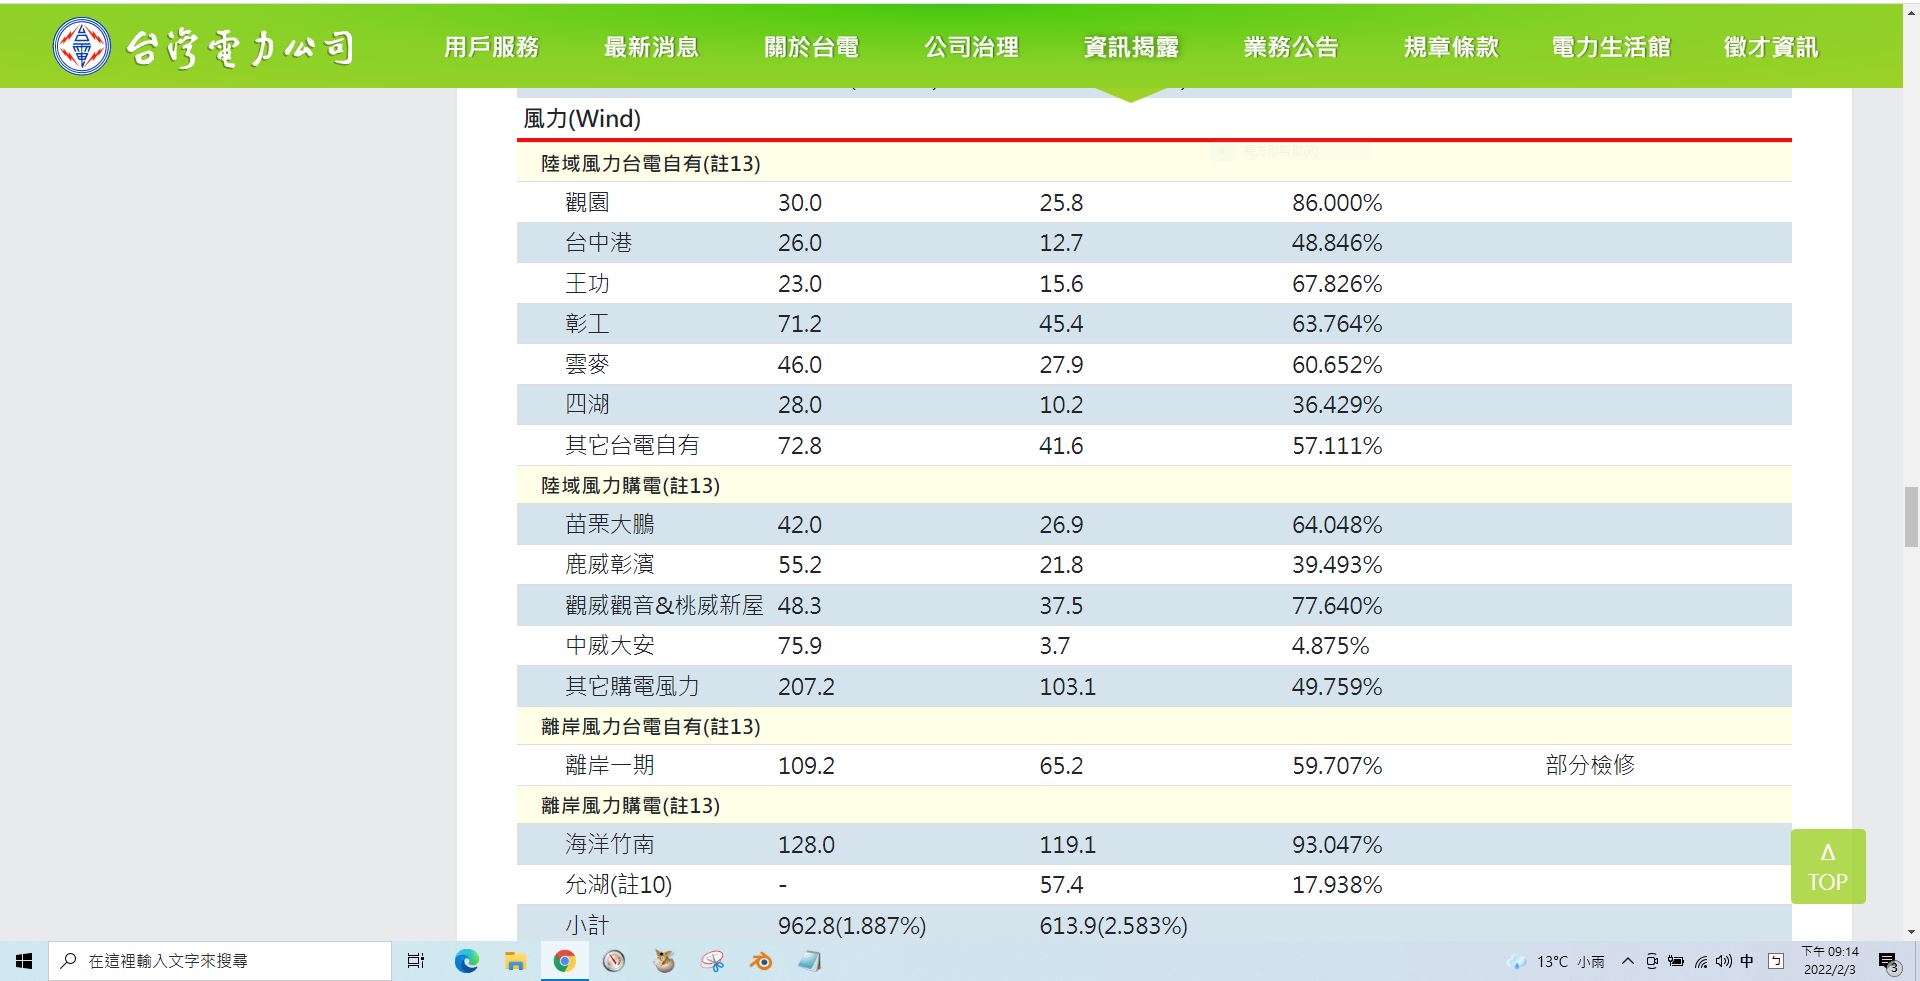This screenshot has height=981, width=1920.
Task: Select the 觀威觀音&桃威新屋 row name
Action: (664, 606)
